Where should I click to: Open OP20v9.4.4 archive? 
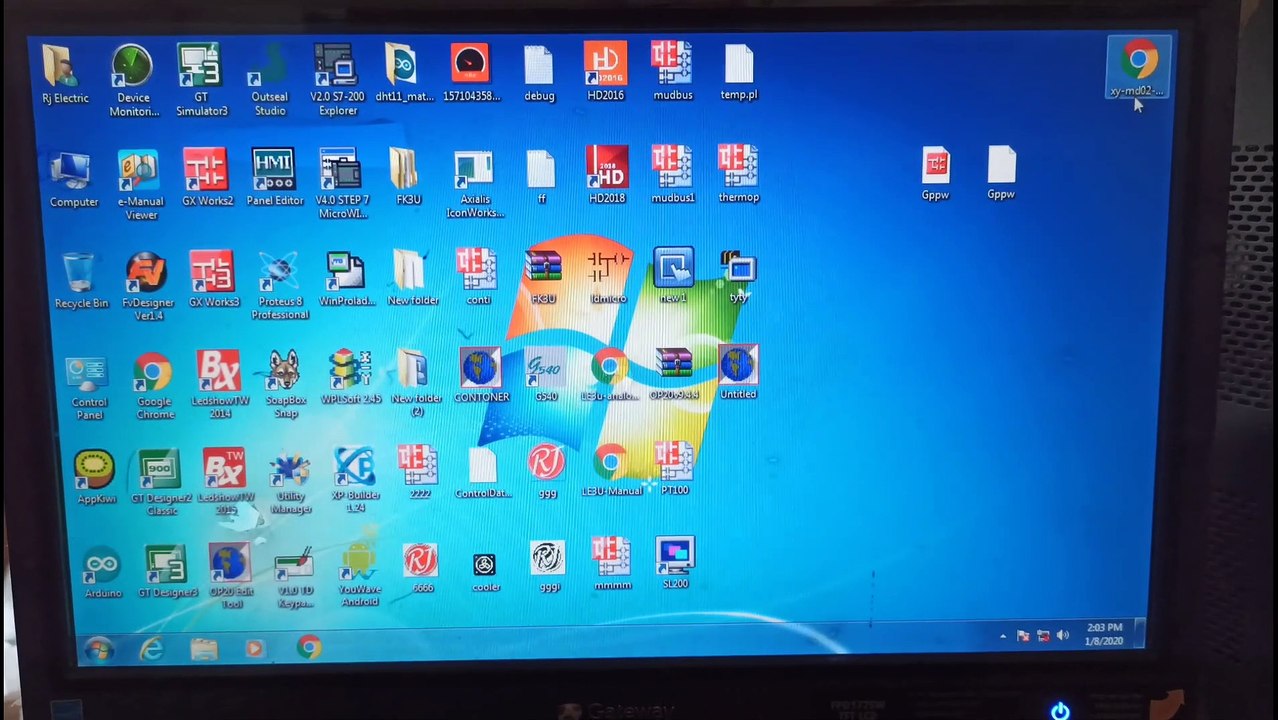point(673,374)
